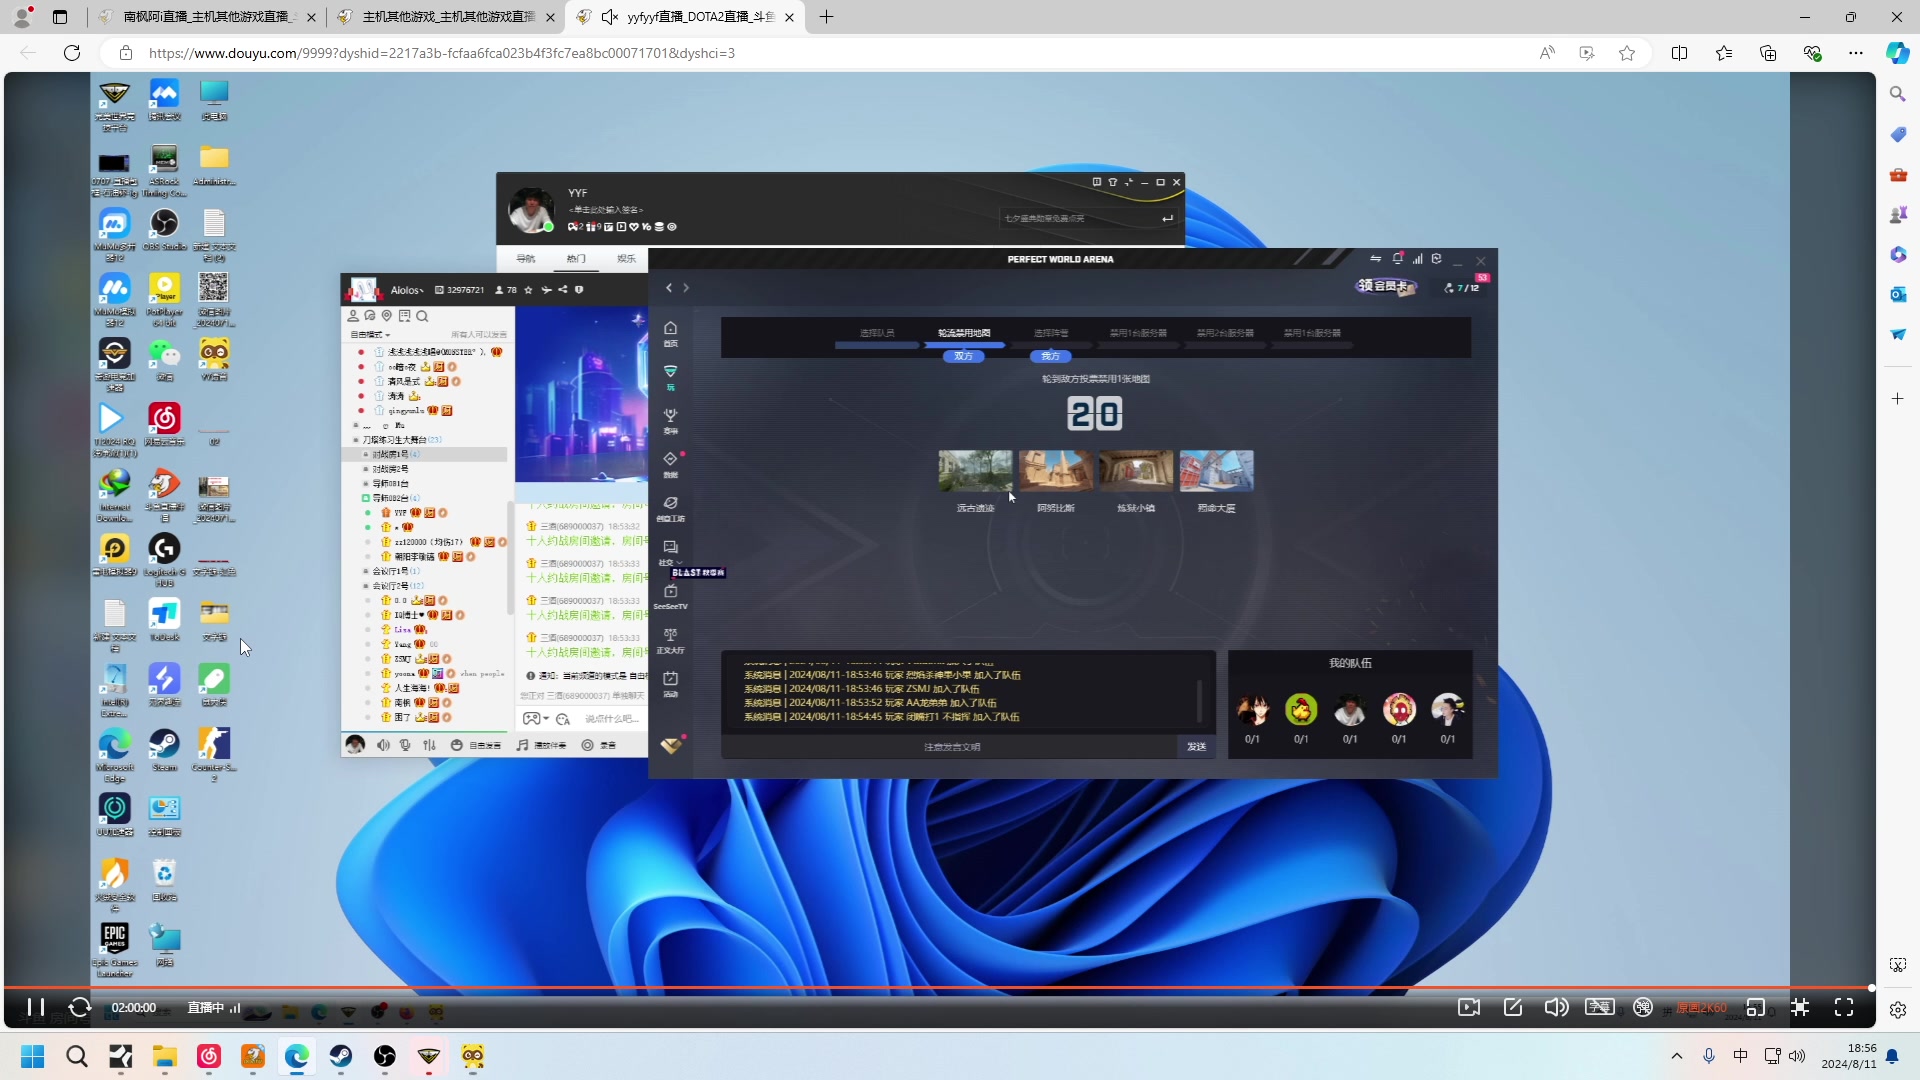Open the Copilot icon in Edge
Image resolution: width=1920 pixels, height=1080 pixels.
[x=1897, y=53]
